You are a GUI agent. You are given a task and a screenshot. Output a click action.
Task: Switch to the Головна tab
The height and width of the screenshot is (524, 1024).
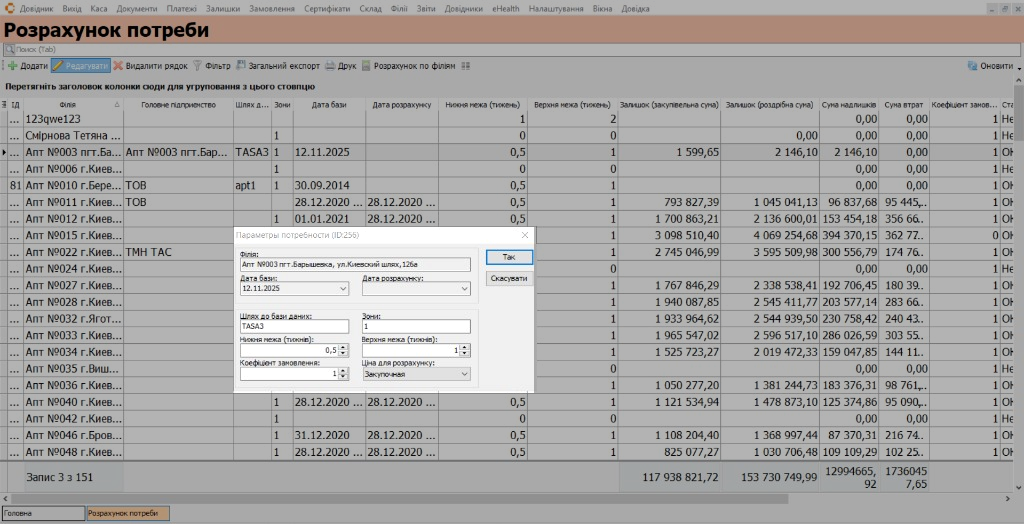[43, 514]
